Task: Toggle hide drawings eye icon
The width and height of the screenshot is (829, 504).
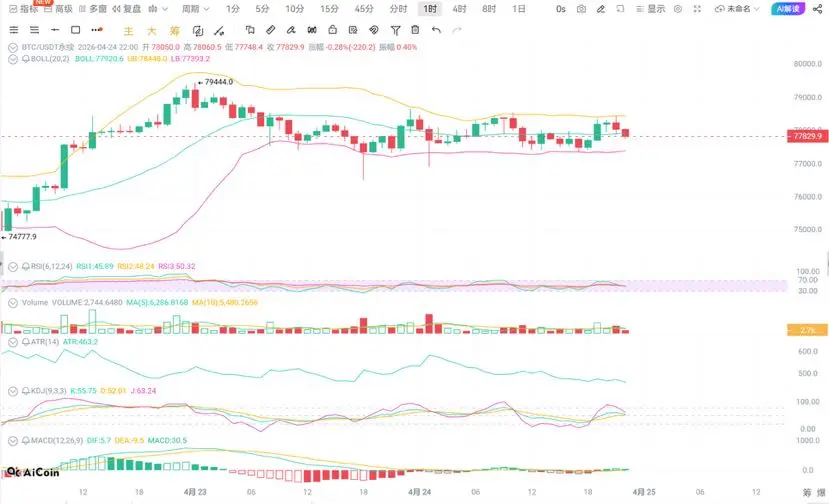Action: point(374,30)
